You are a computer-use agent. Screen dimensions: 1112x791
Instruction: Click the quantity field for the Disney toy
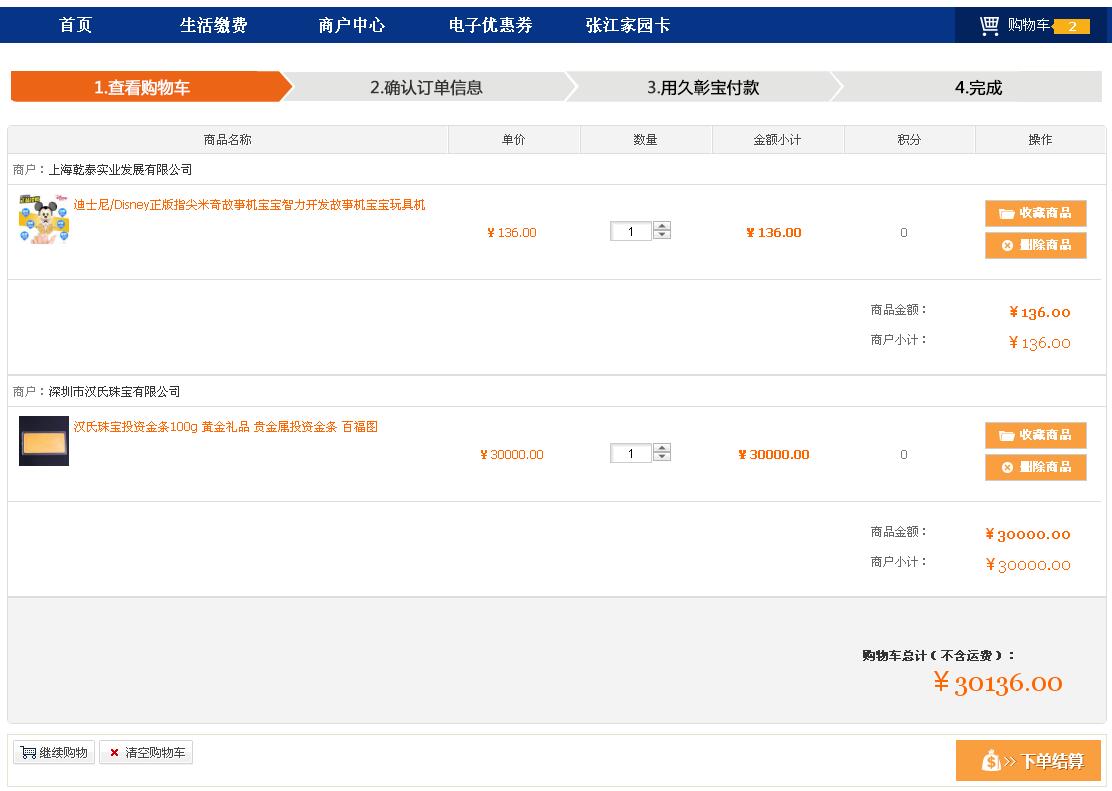click(x=630, y=231)
